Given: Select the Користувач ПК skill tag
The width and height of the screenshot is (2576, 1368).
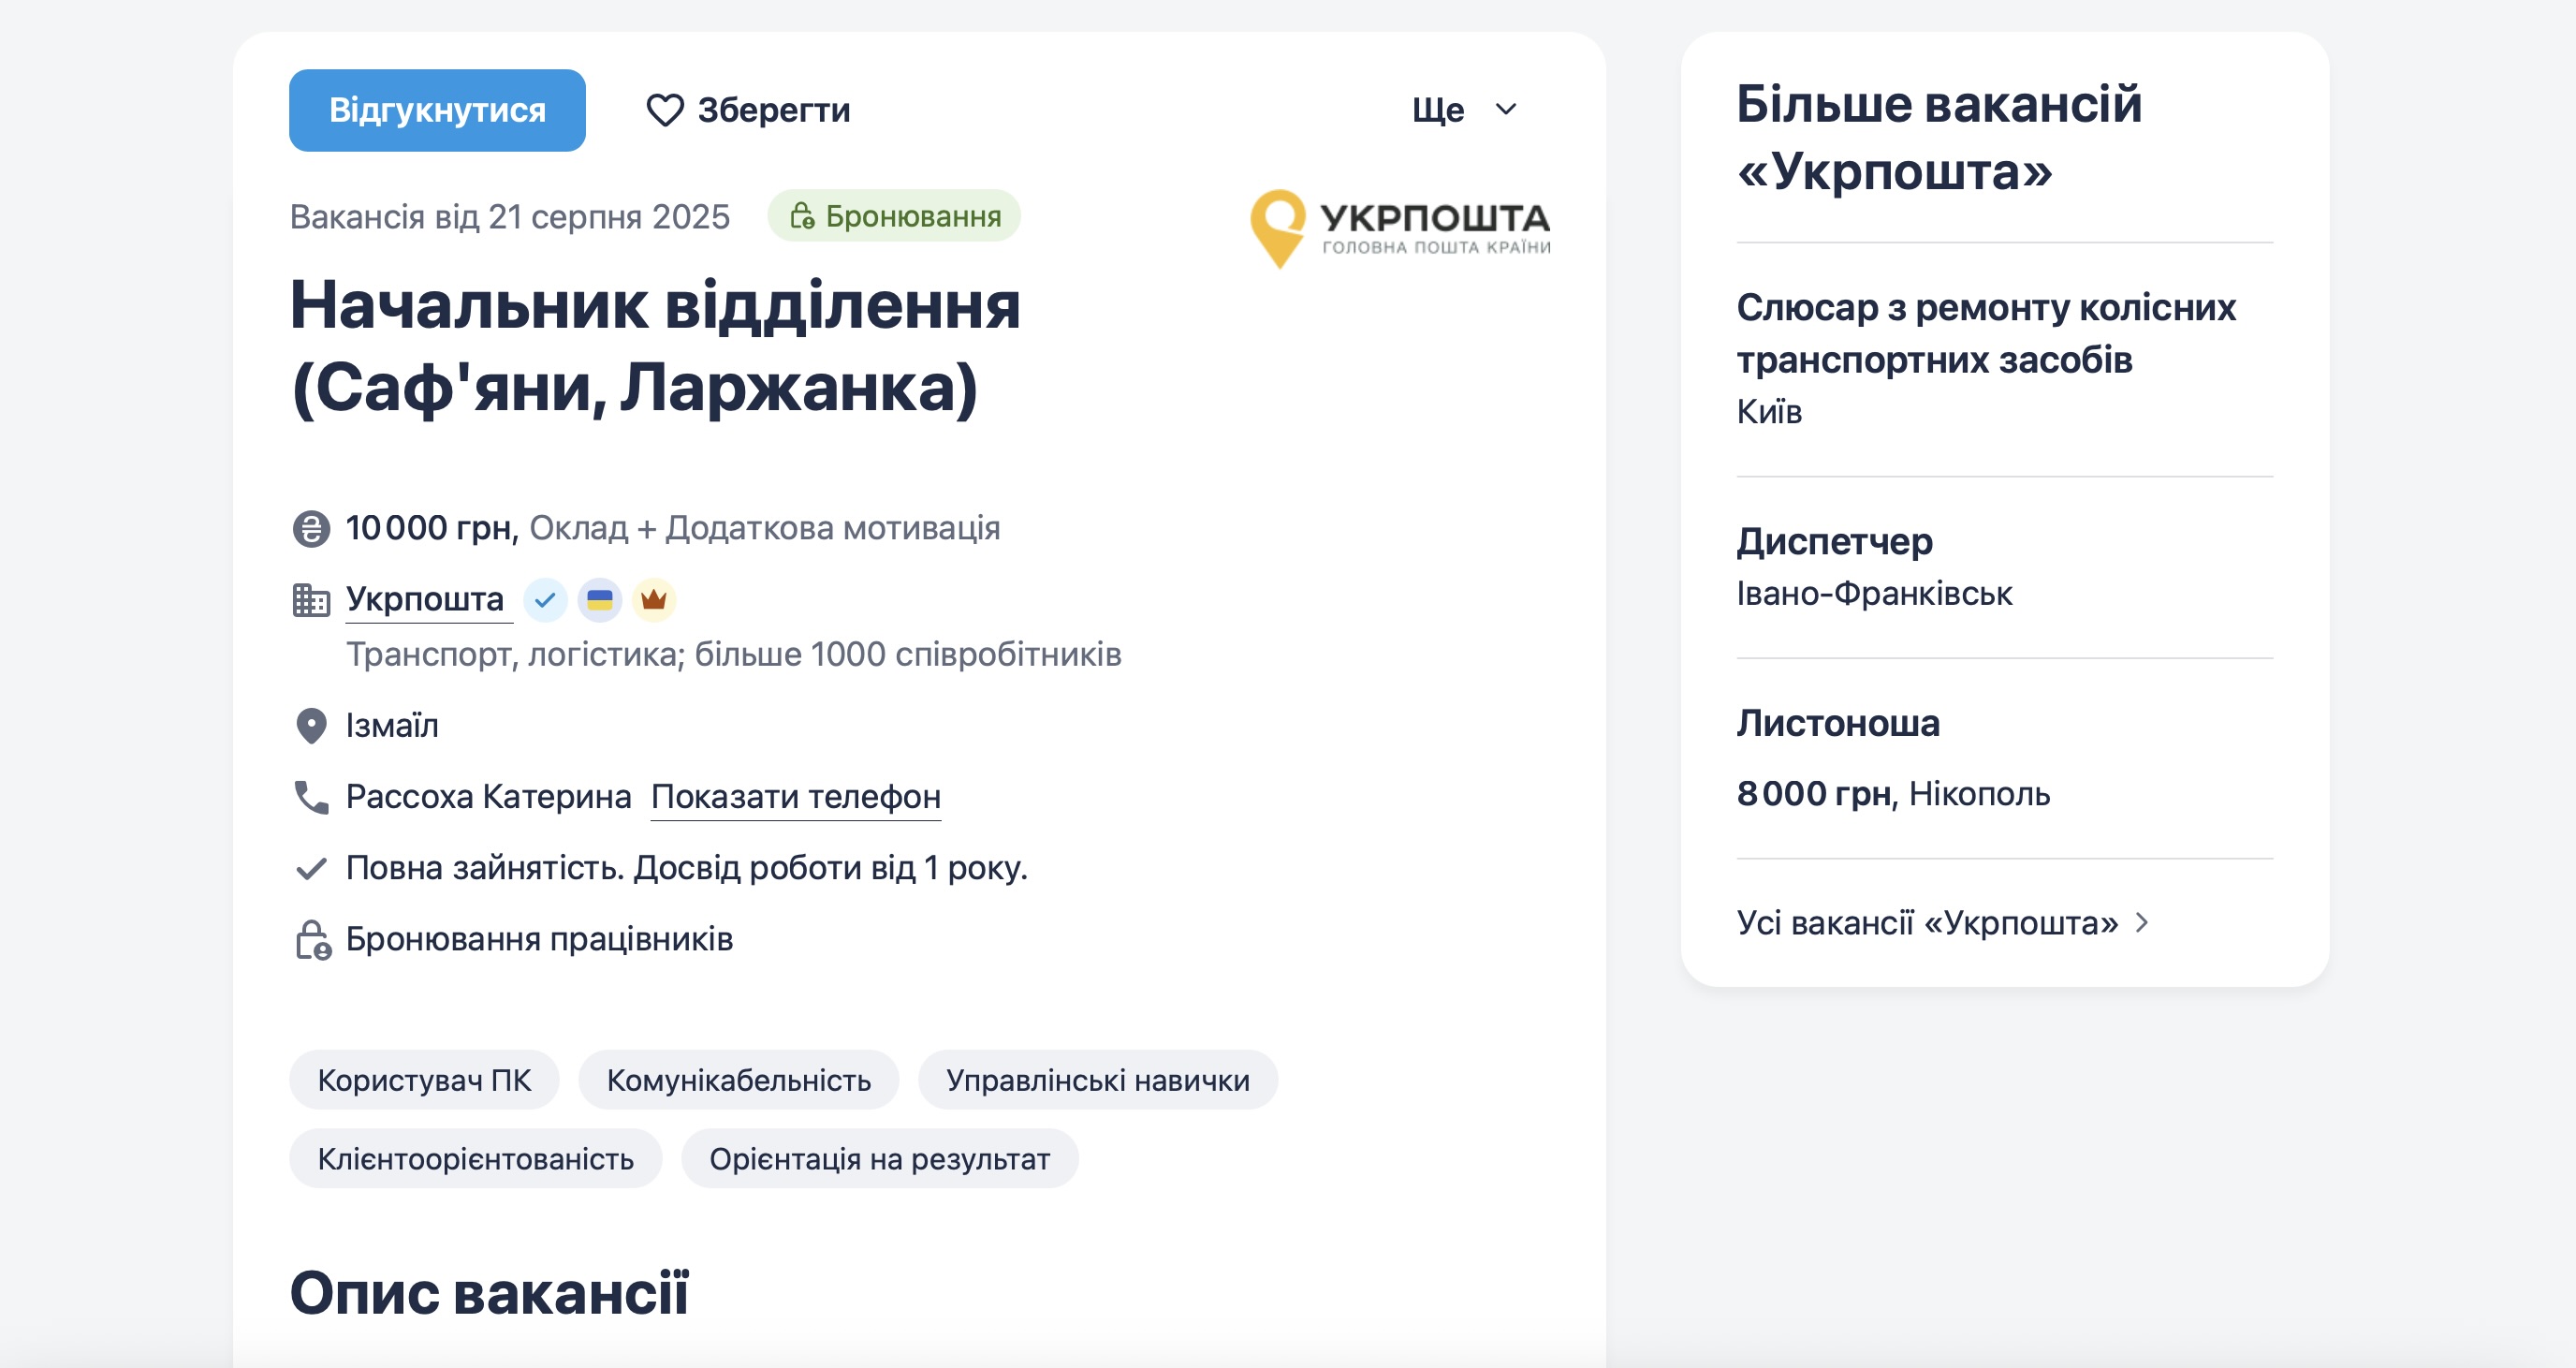Looking at the screenshot, I should pyautogui.click(x=424, y=1080).
